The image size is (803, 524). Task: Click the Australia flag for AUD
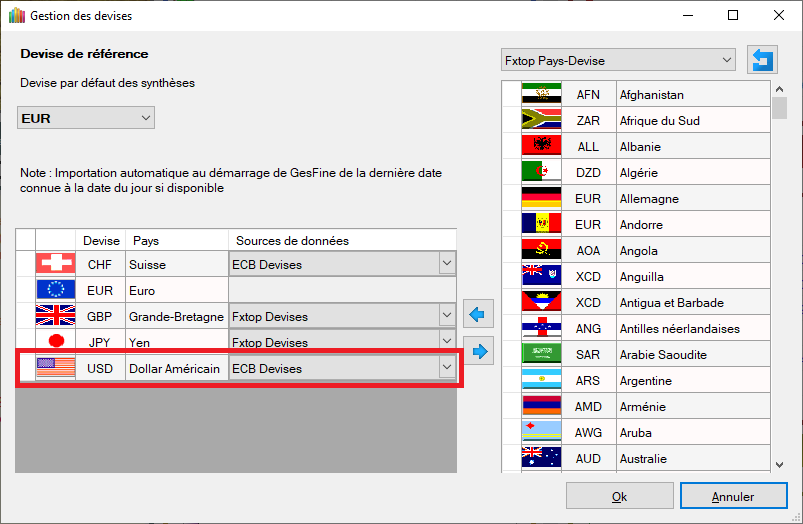(x=541, y=458)
